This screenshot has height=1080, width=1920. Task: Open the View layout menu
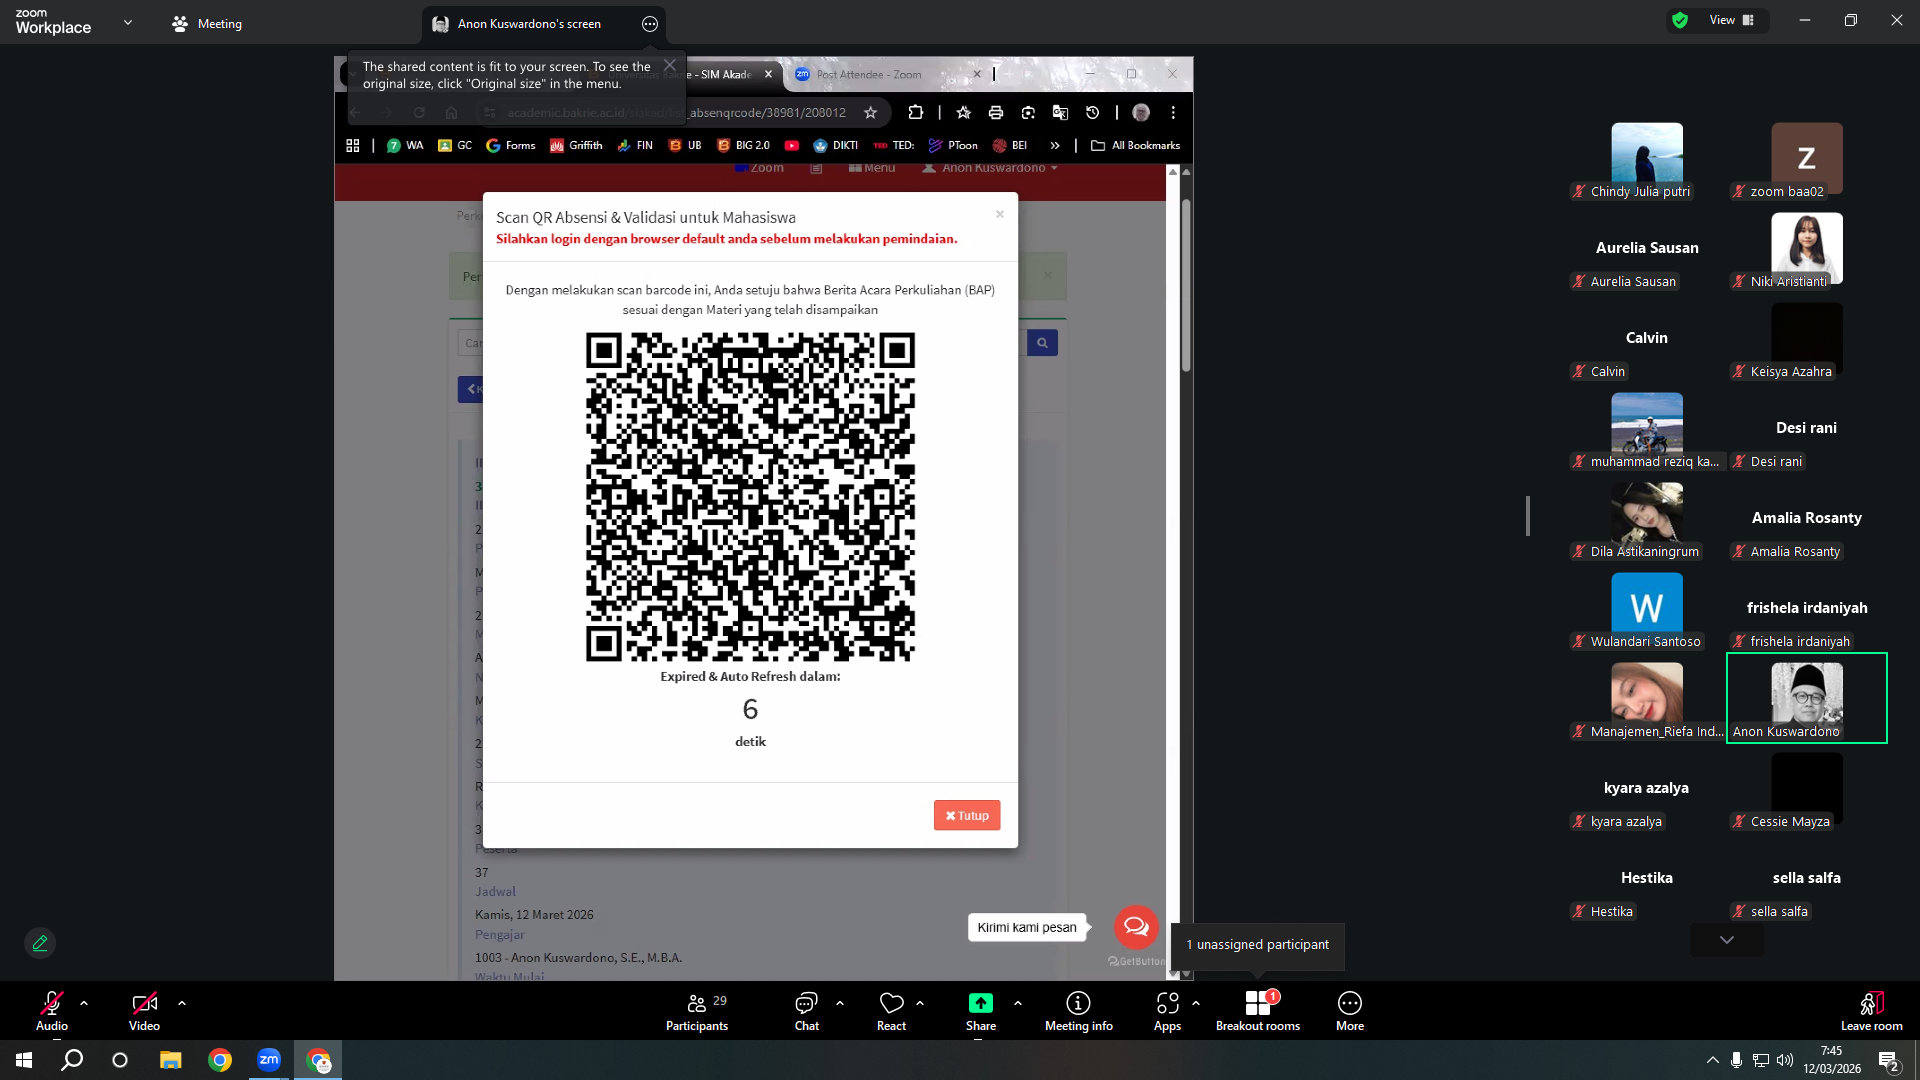click(1732, 20)
